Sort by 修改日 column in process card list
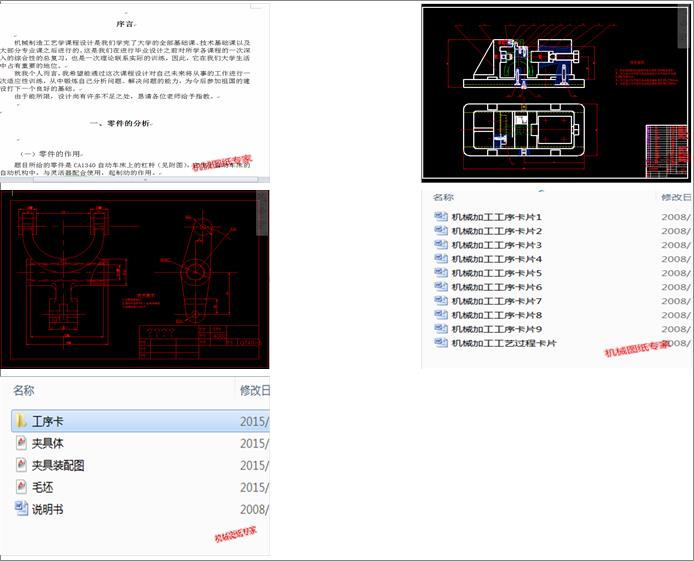 [x=676, y=197]
